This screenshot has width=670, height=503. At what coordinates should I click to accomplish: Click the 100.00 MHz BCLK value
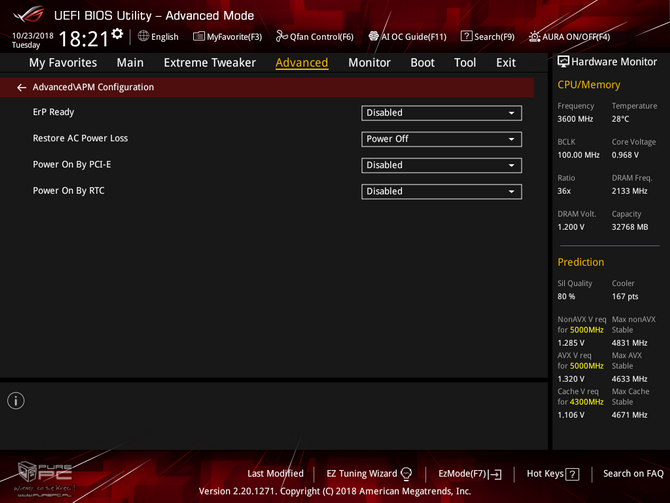[579, 155]
